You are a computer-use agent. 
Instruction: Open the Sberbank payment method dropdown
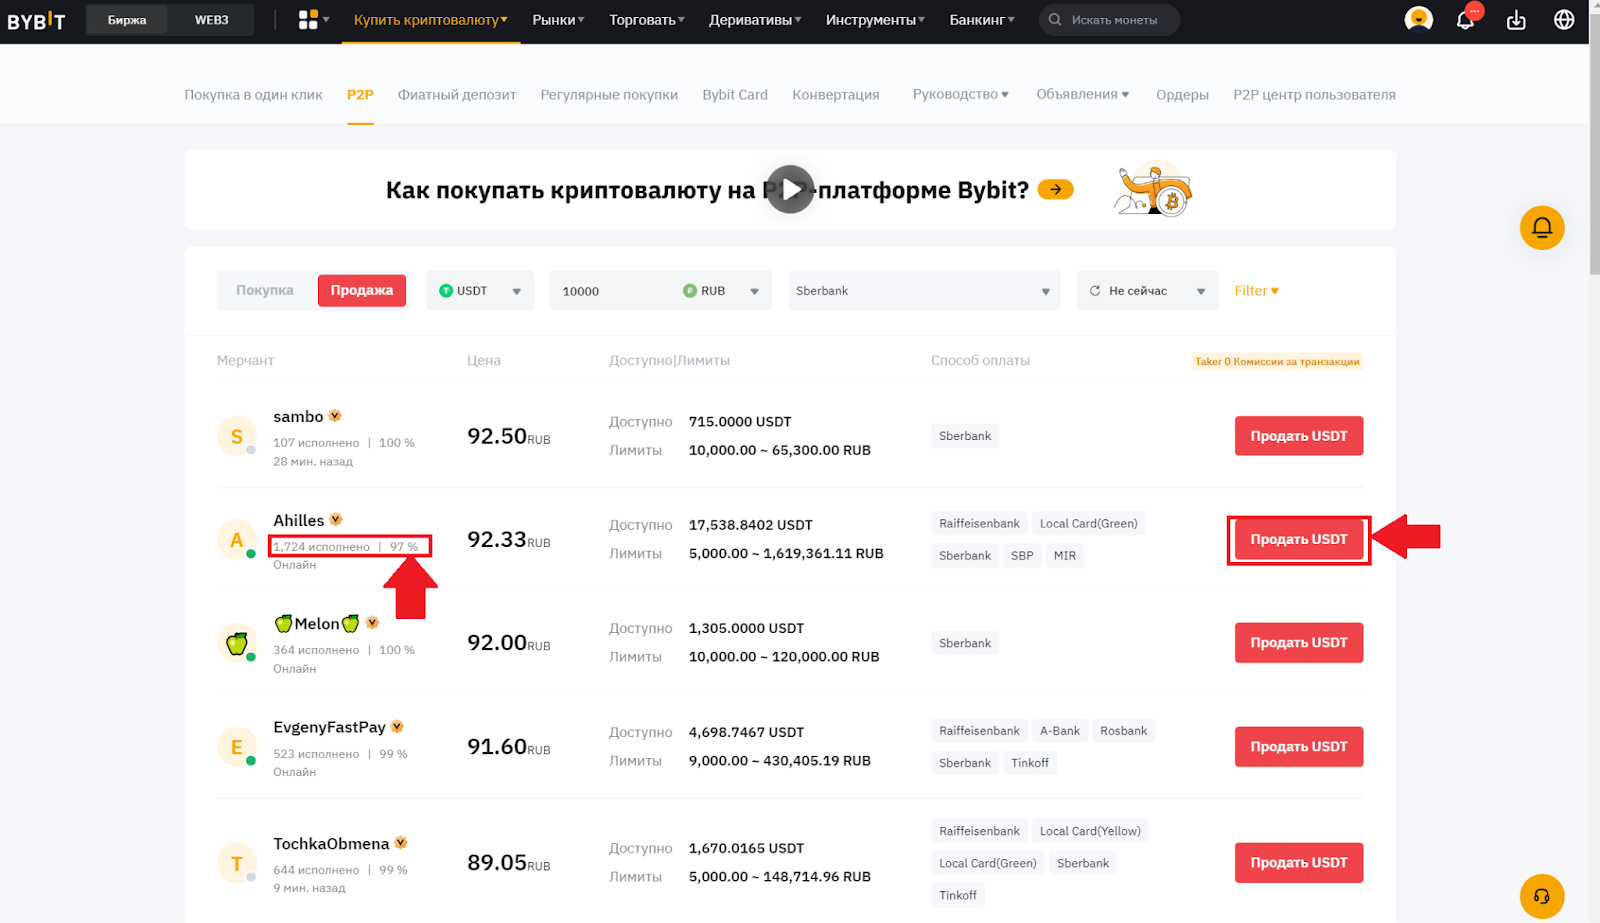tap(924, 290)
